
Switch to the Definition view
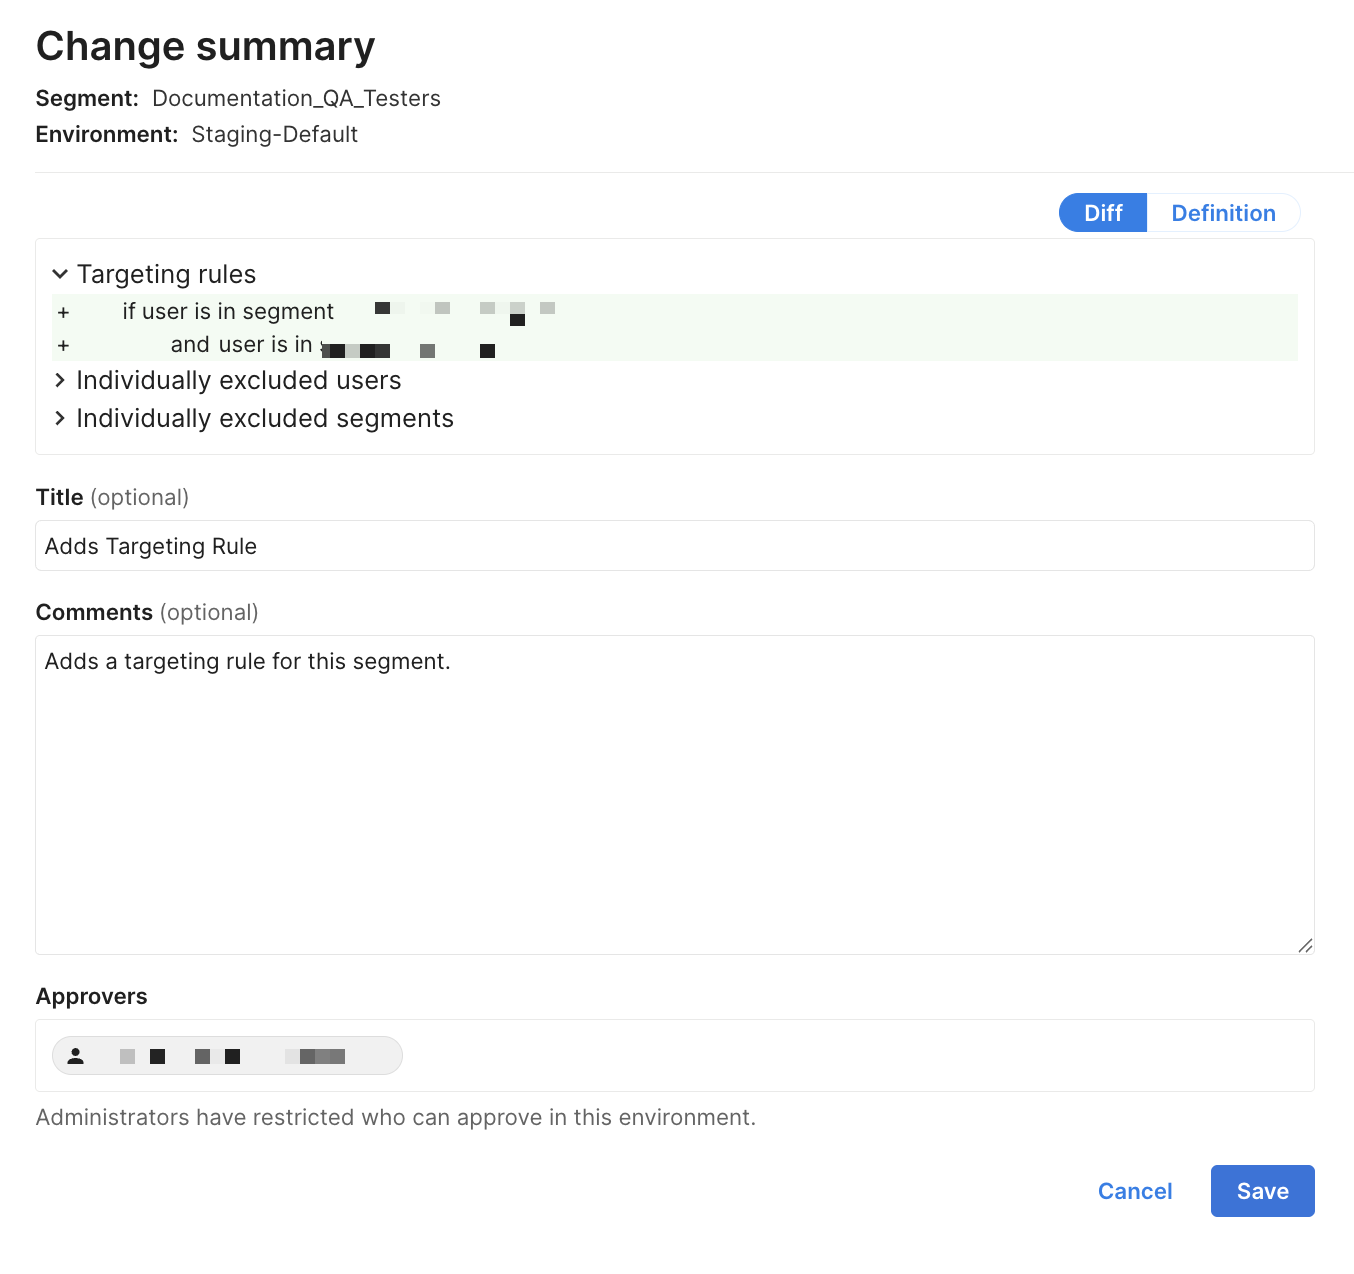click(x=1222, y=213)
